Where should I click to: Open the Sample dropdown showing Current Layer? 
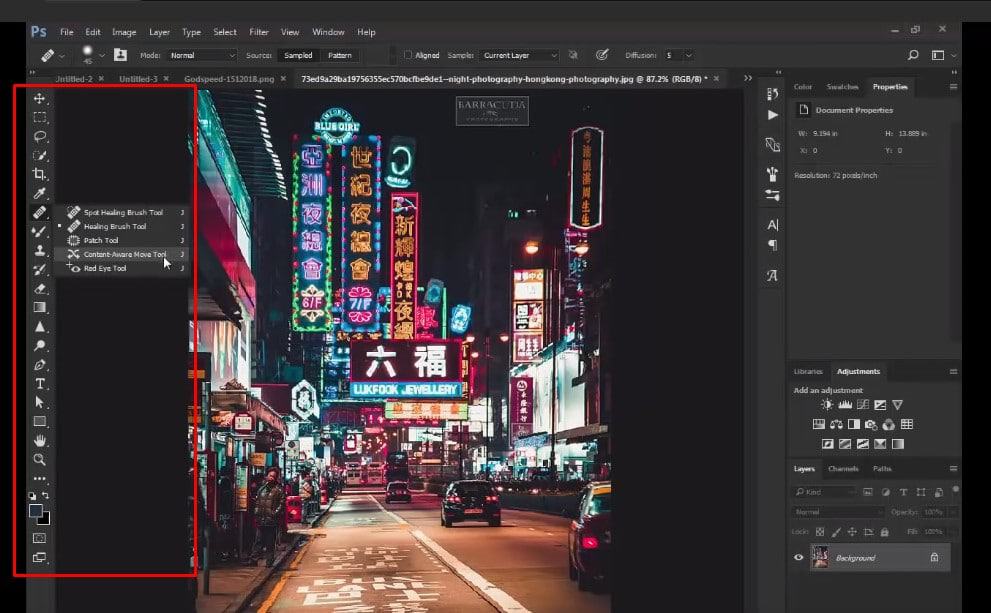tap(519, 56)
